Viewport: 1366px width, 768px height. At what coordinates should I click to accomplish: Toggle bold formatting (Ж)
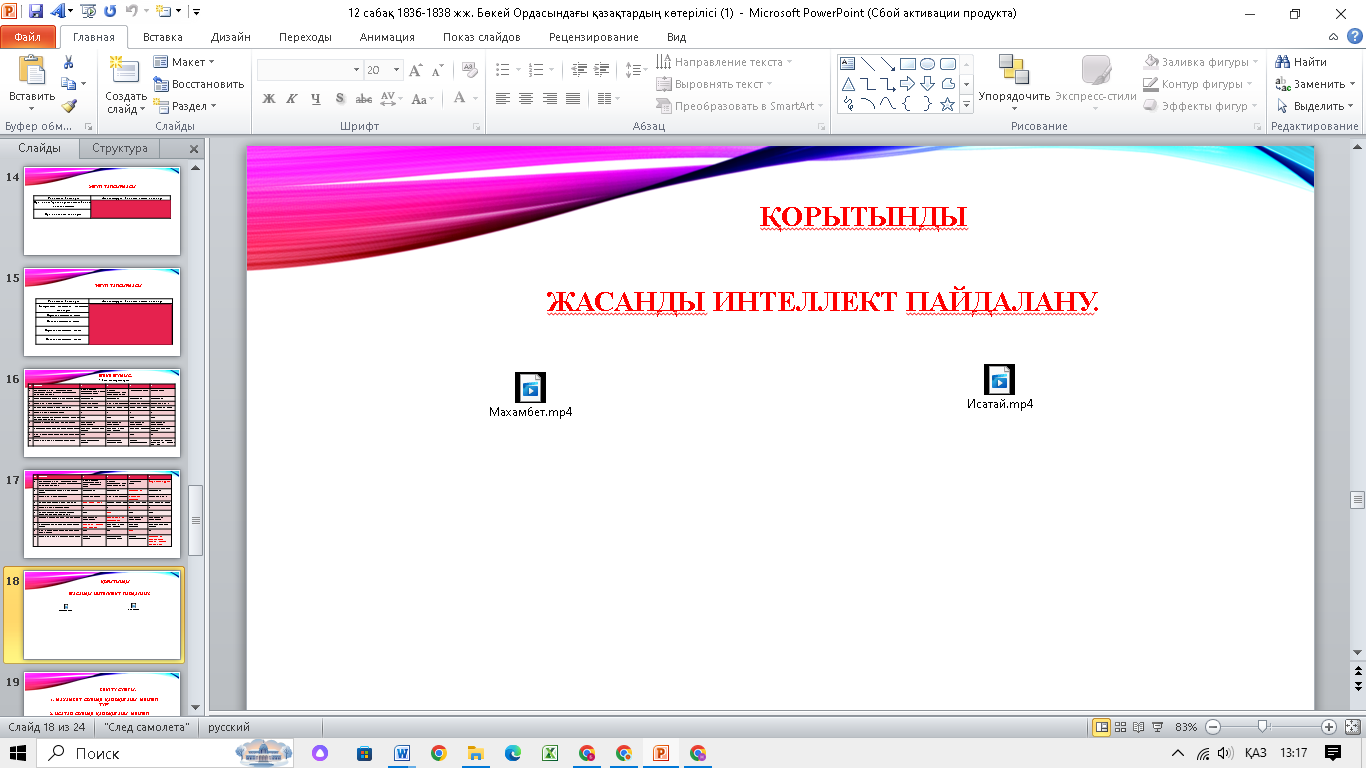pos(268,99)
